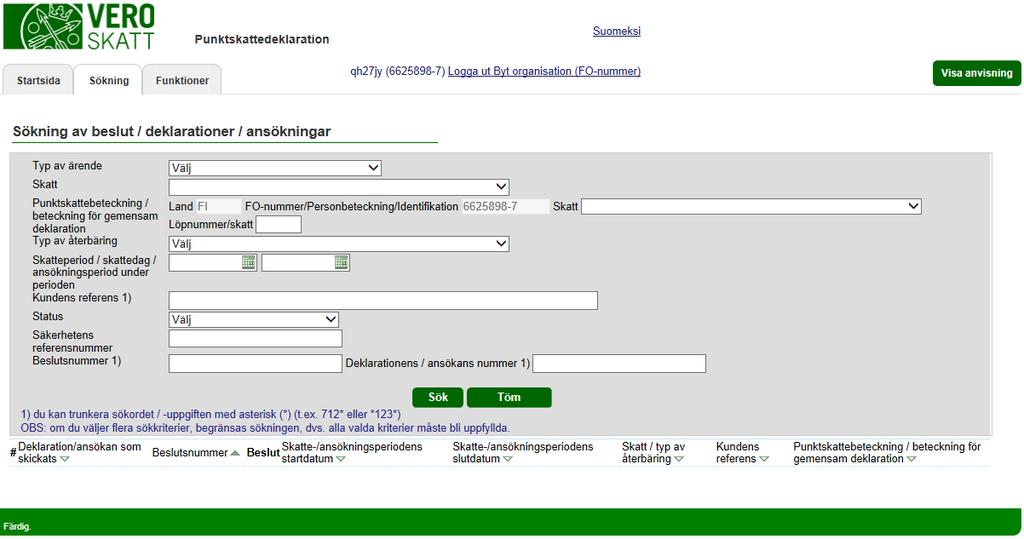Switch language via Suomeksi link

point(616,31)
